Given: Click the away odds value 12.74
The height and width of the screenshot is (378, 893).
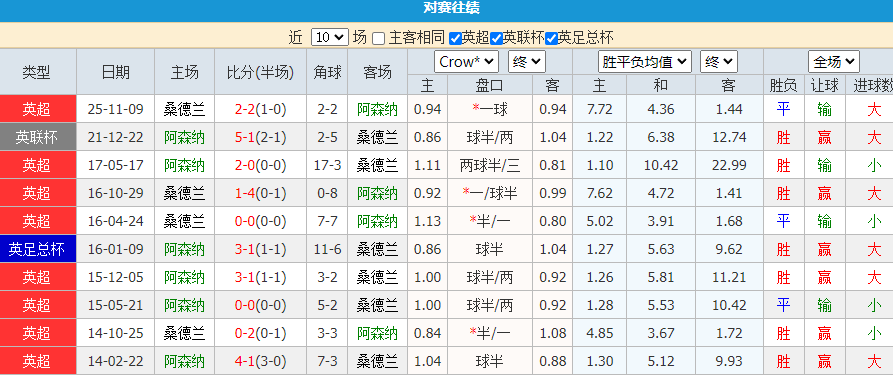Looking at the screenshot, I should coord(728,137).
